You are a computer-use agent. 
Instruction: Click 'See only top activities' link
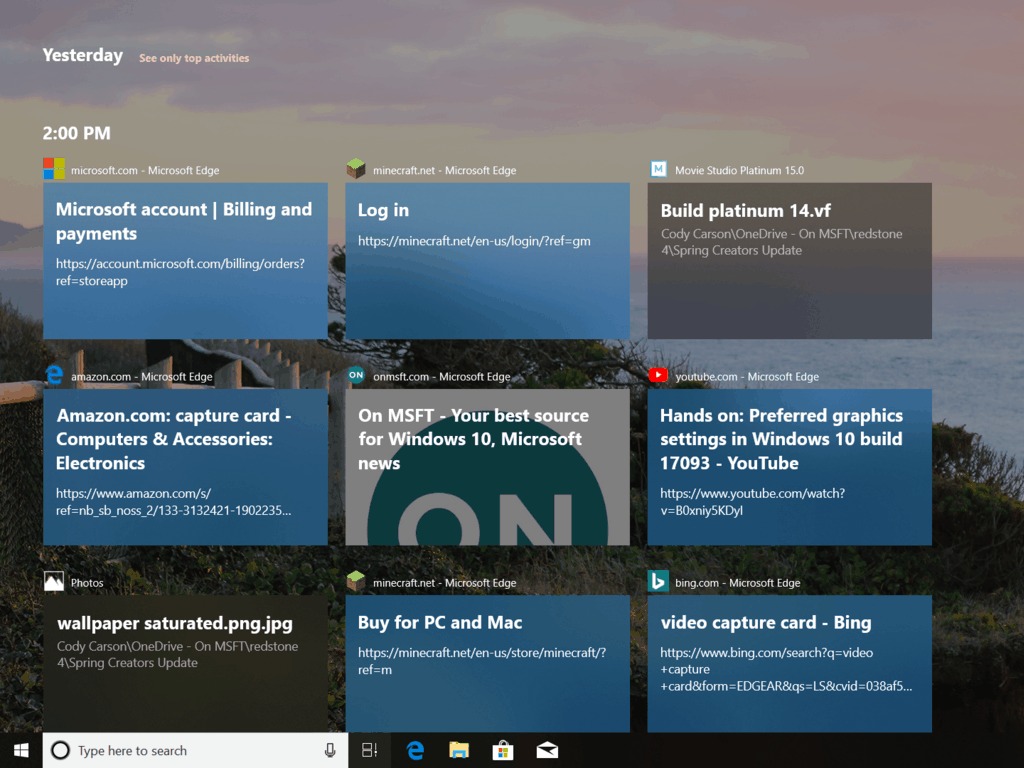194,58
